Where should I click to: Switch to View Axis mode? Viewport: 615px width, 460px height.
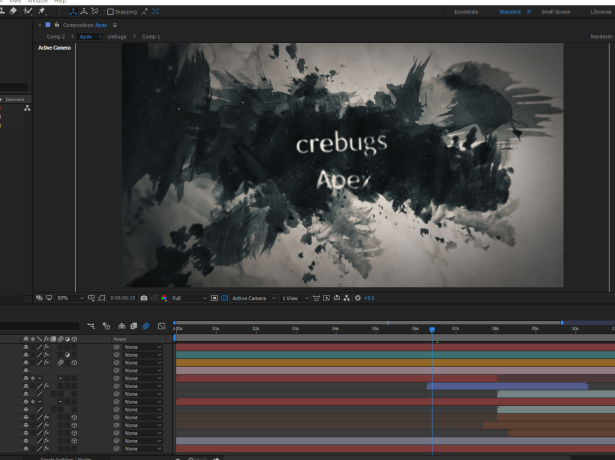pos(95,12)
